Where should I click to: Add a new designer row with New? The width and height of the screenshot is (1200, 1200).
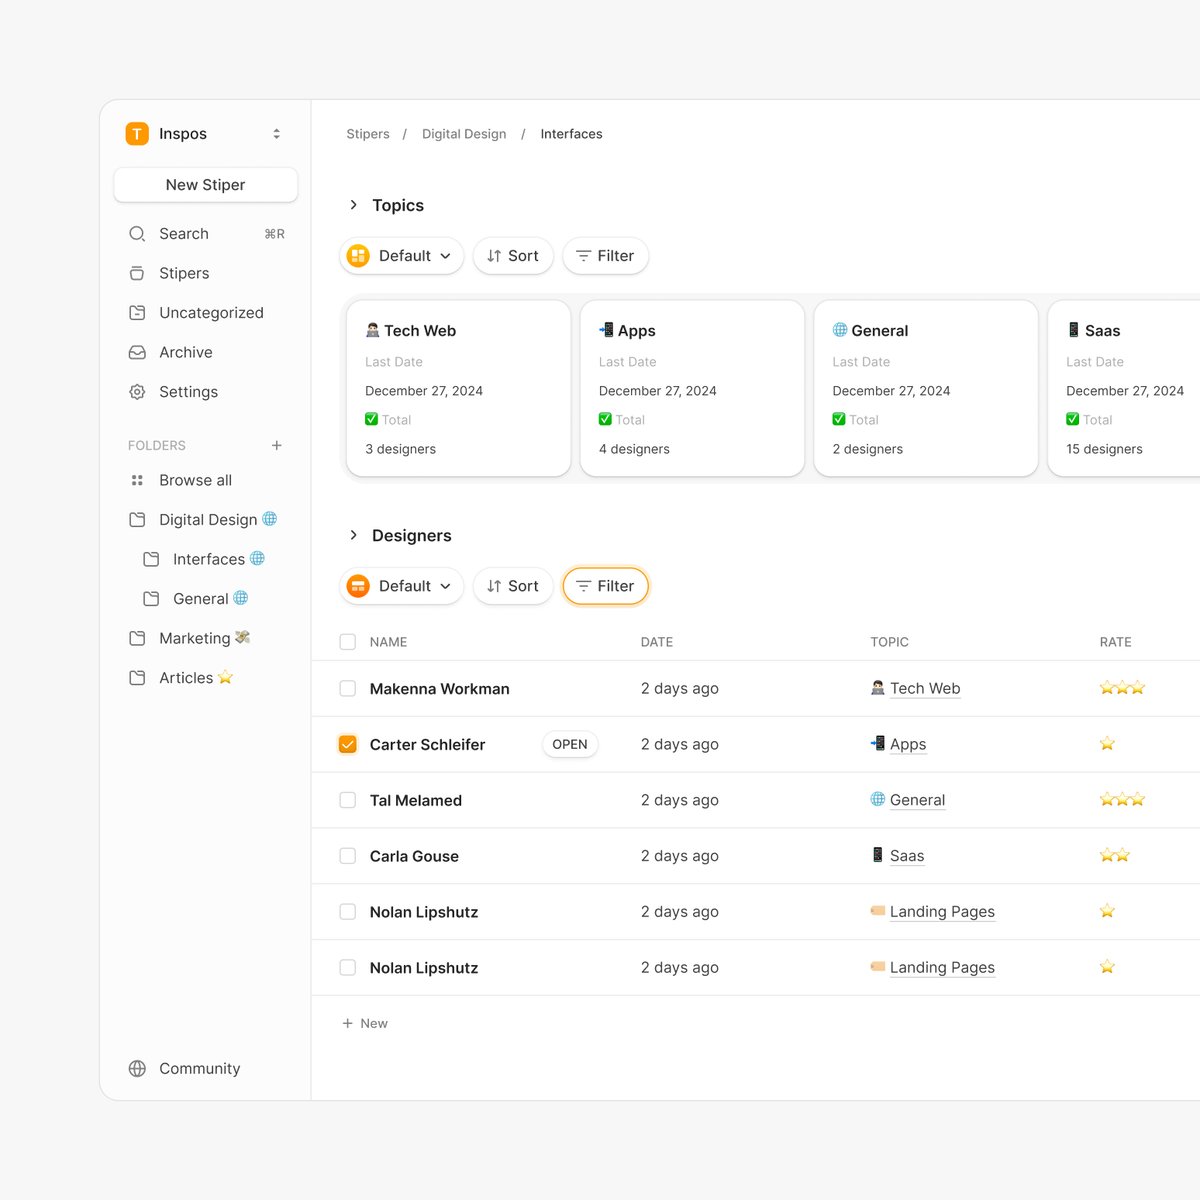tap(365, 1023)
